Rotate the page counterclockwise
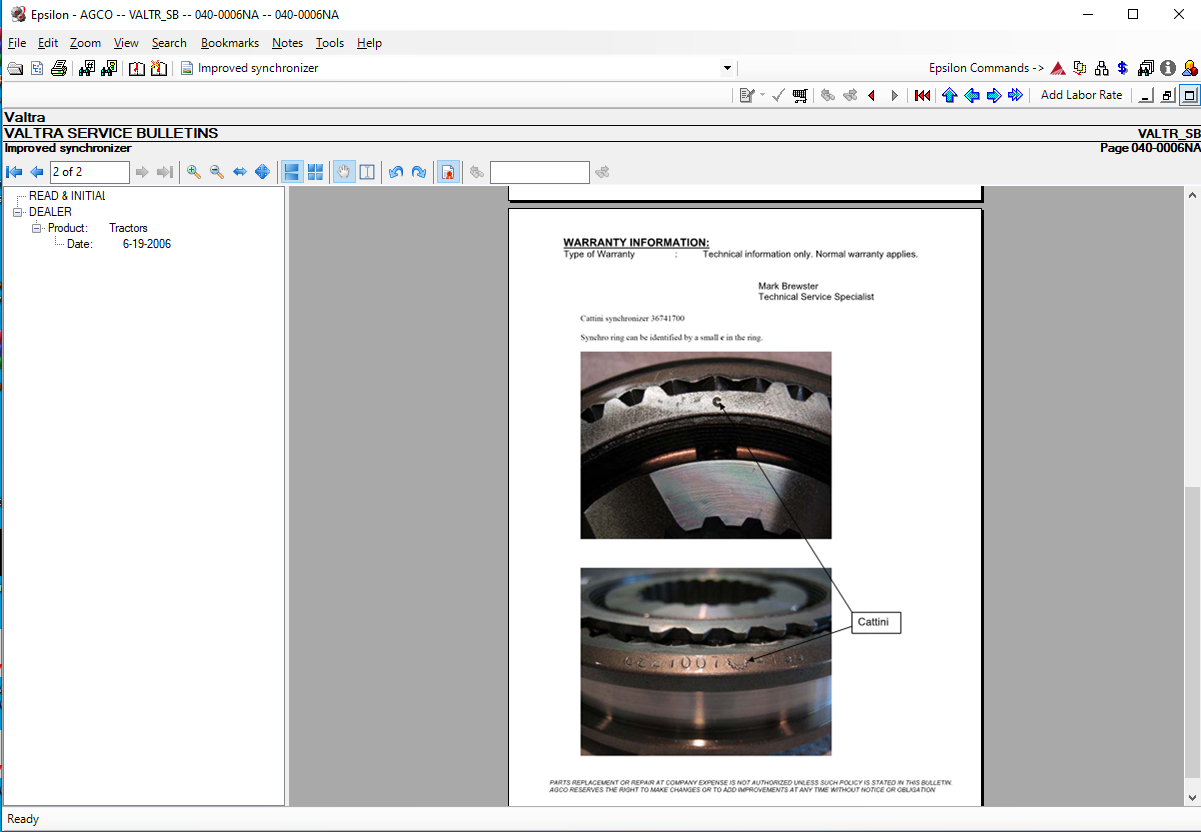This screenshot has width=1201, height=832. coord(396,172)
